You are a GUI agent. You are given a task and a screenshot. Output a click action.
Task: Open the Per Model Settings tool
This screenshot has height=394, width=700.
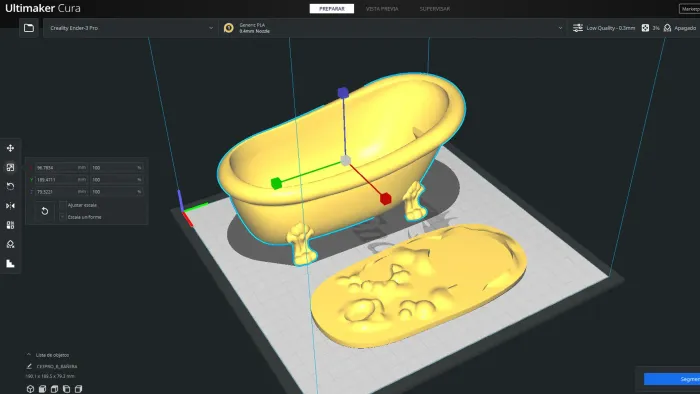point(10,225)
